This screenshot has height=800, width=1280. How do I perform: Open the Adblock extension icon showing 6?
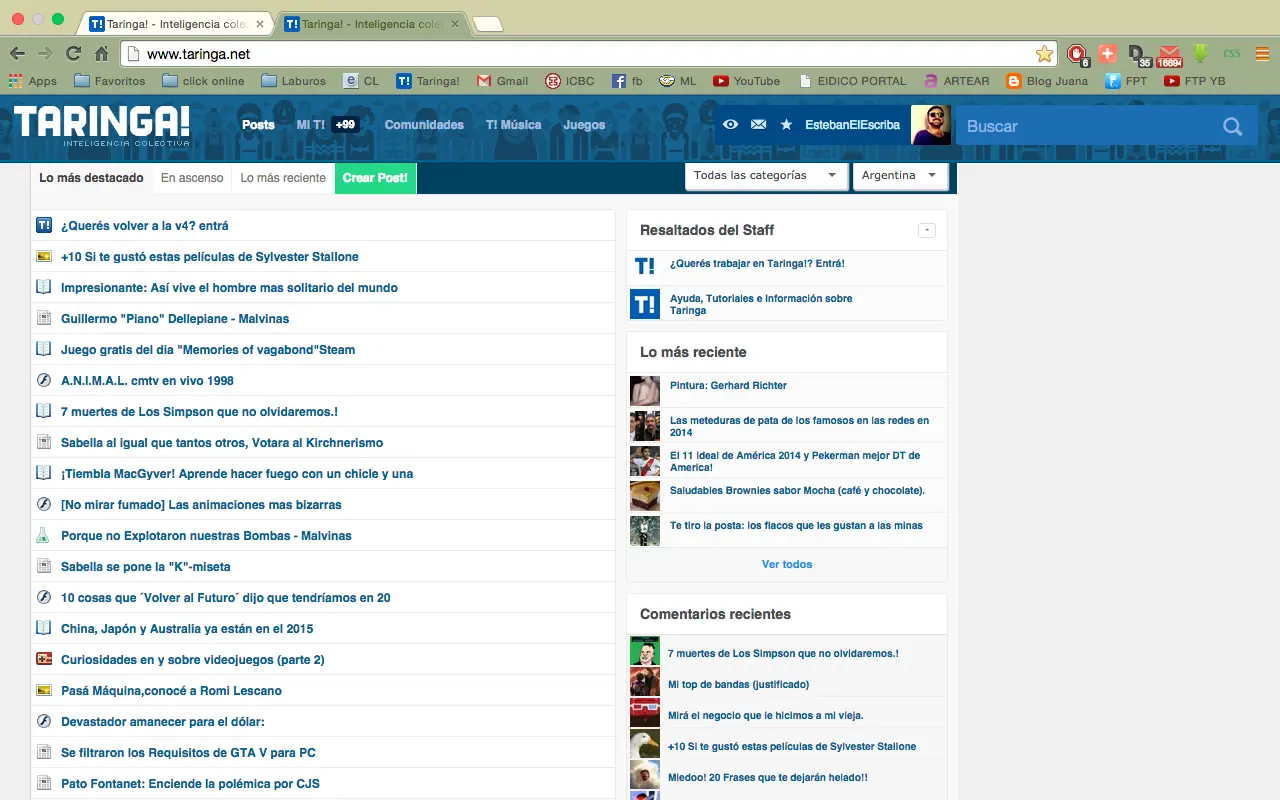pyautogui.click(x=1077, y=55)
